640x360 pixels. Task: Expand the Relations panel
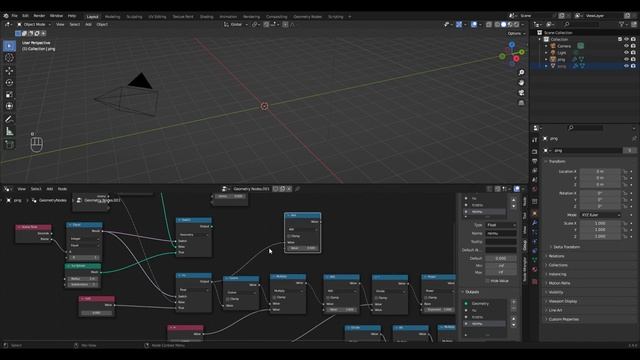[x=556, y=256]
